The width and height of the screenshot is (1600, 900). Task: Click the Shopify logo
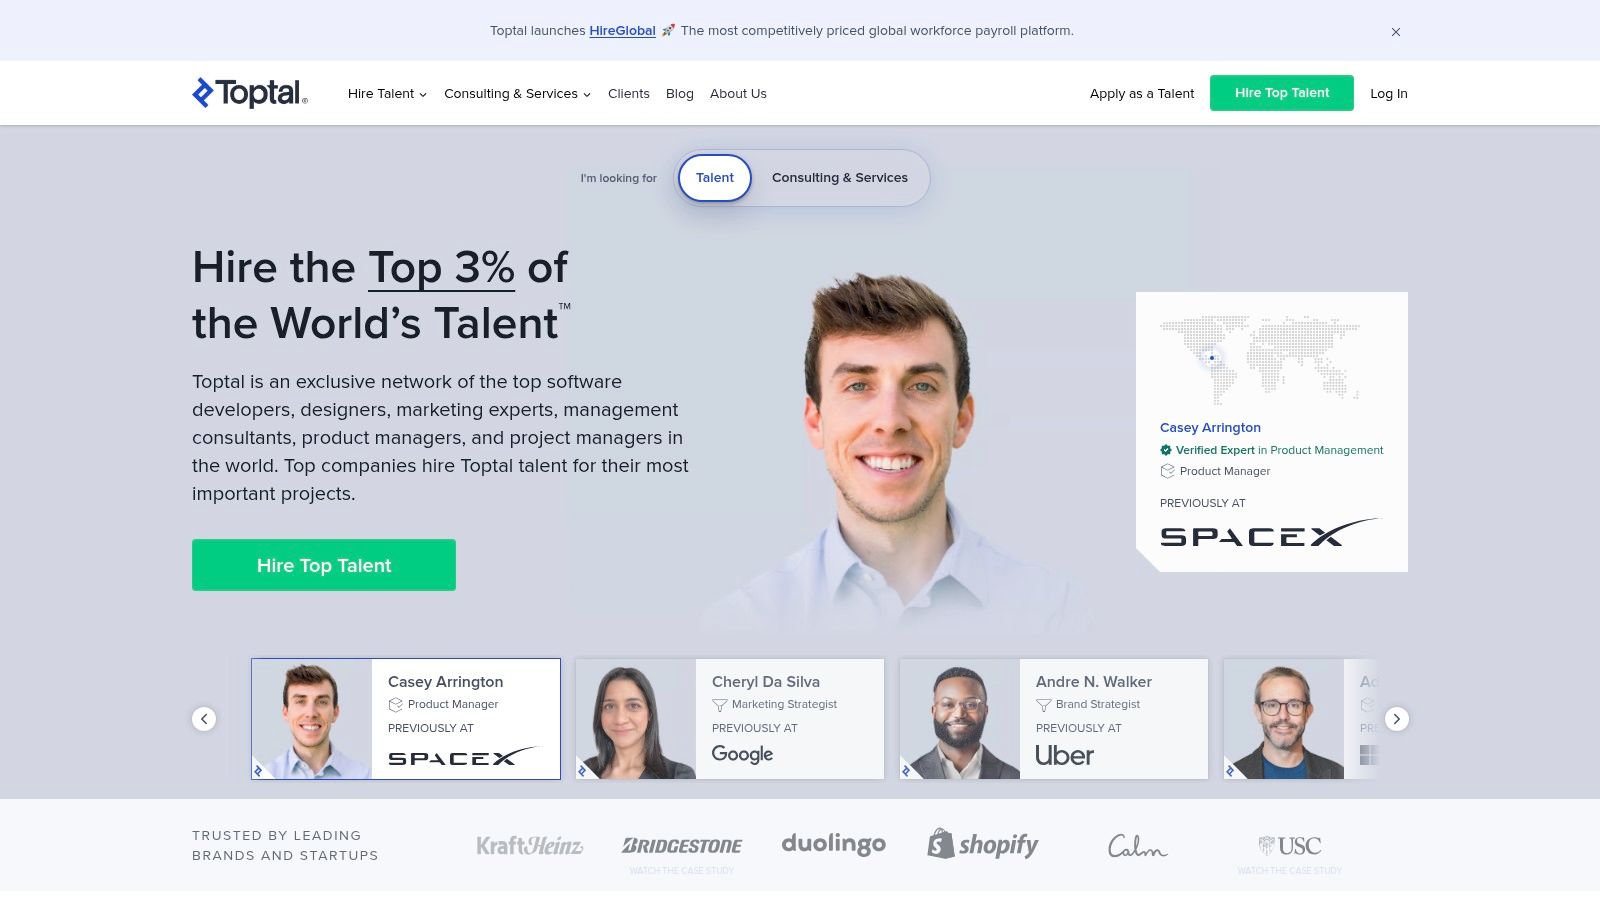point(983,845)
